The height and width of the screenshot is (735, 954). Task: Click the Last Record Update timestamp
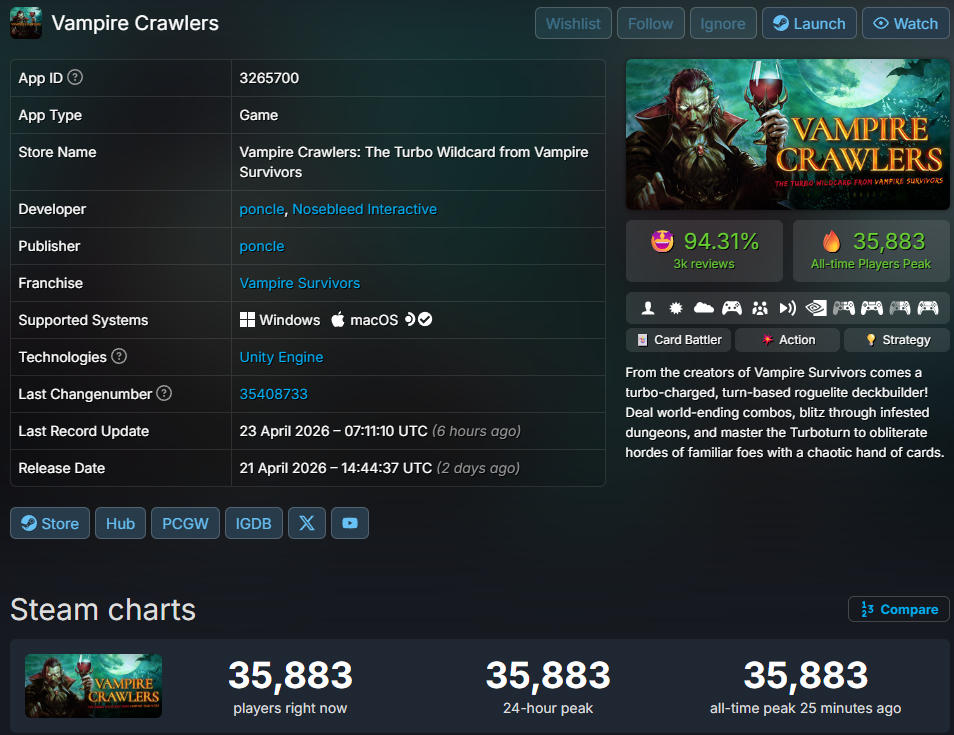coord(380,431)
